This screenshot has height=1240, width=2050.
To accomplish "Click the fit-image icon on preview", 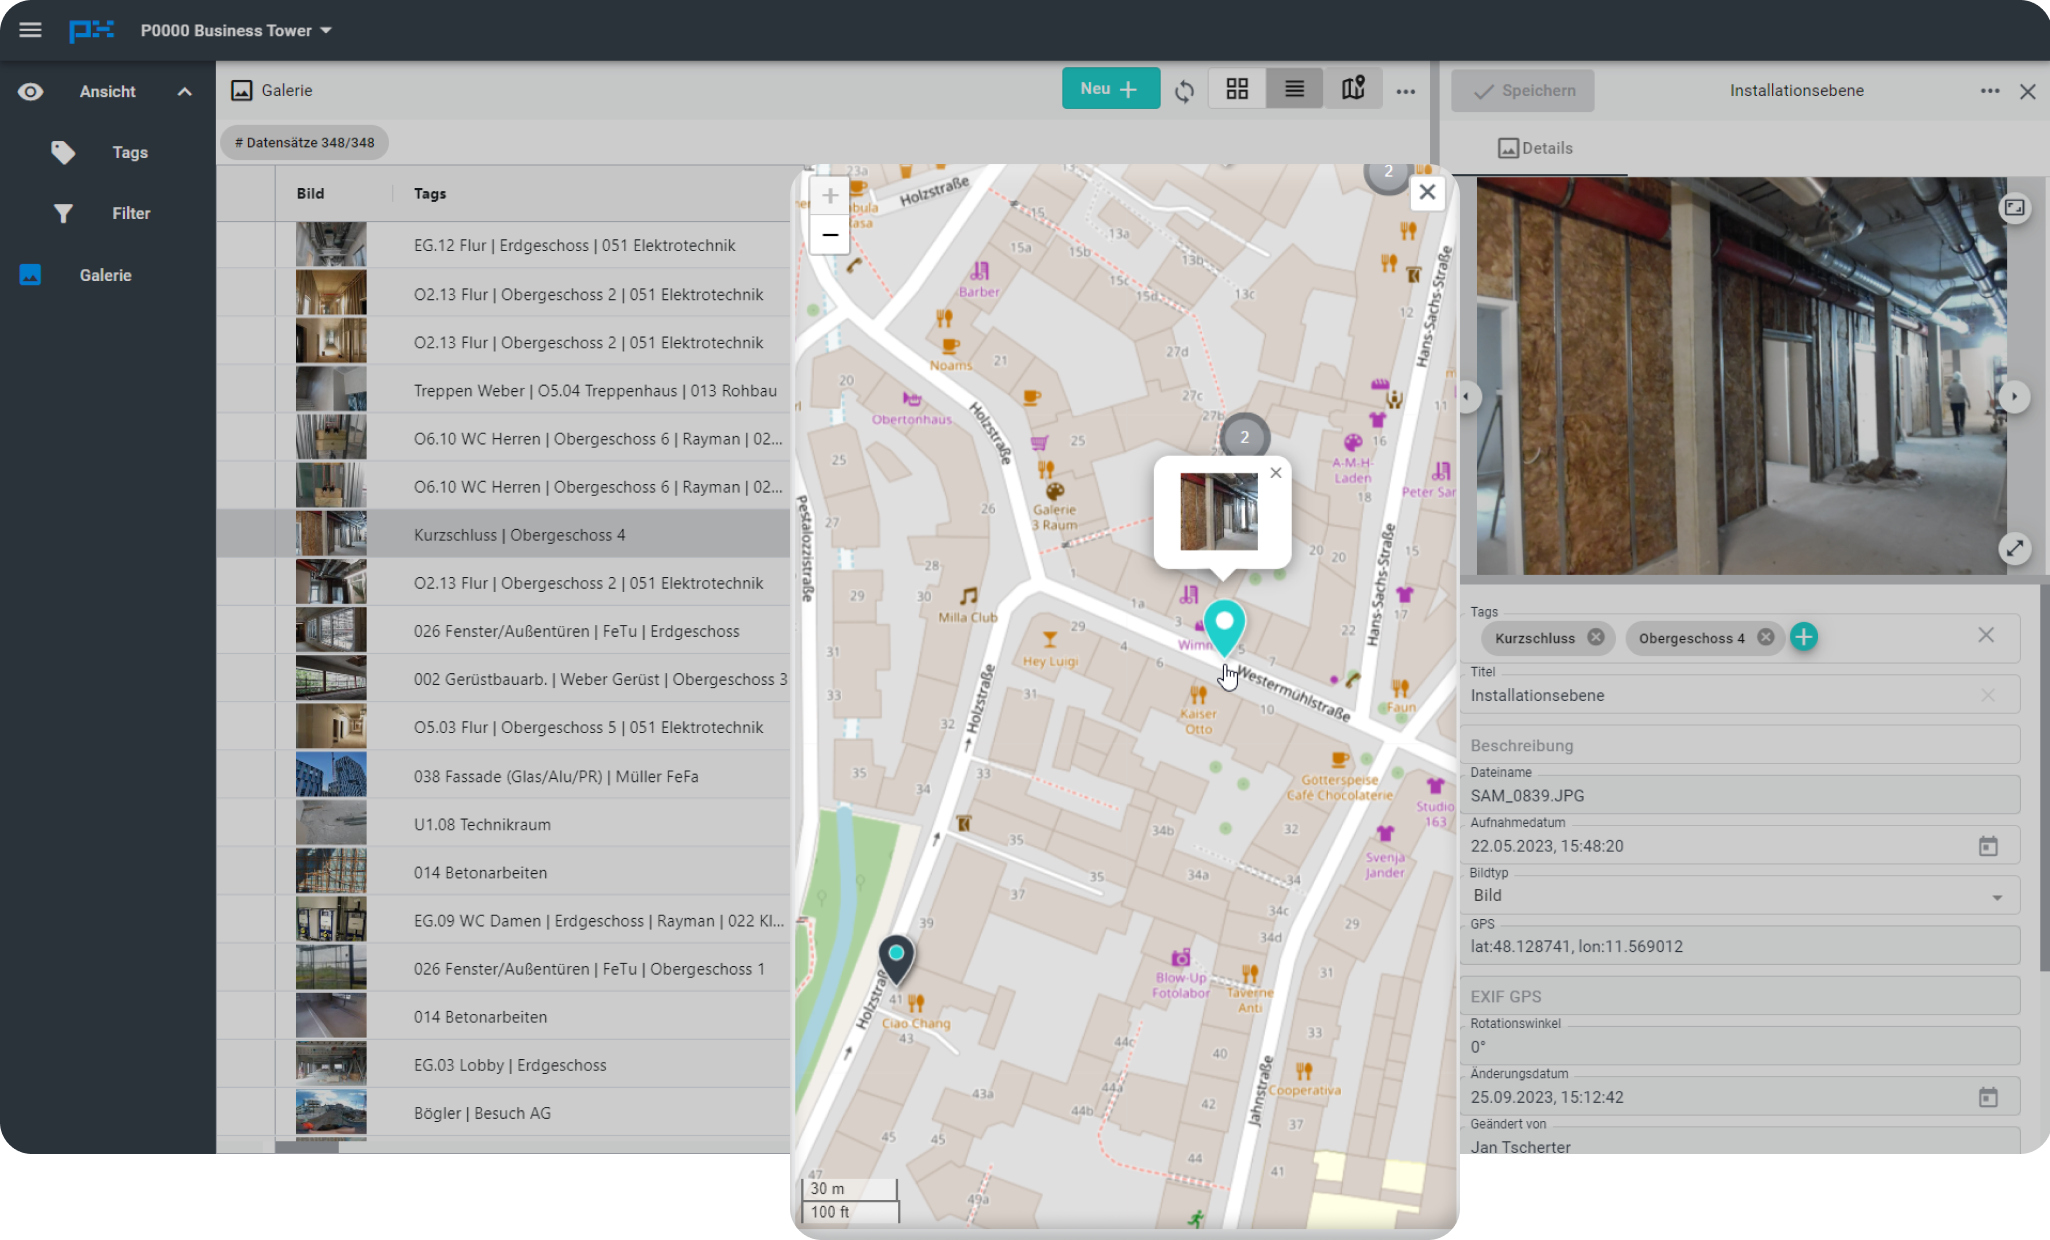I will pos(2014,207).
